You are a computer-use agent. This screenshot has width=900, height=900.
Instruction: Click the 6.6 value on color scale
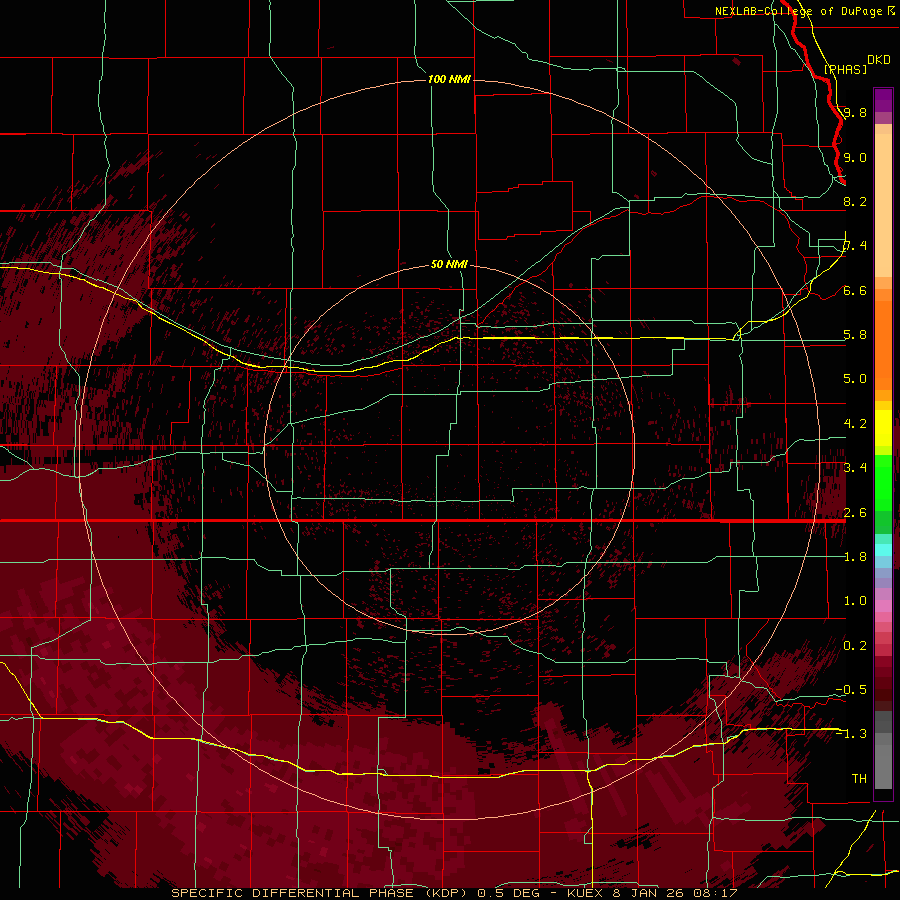[x=855, y=290]
